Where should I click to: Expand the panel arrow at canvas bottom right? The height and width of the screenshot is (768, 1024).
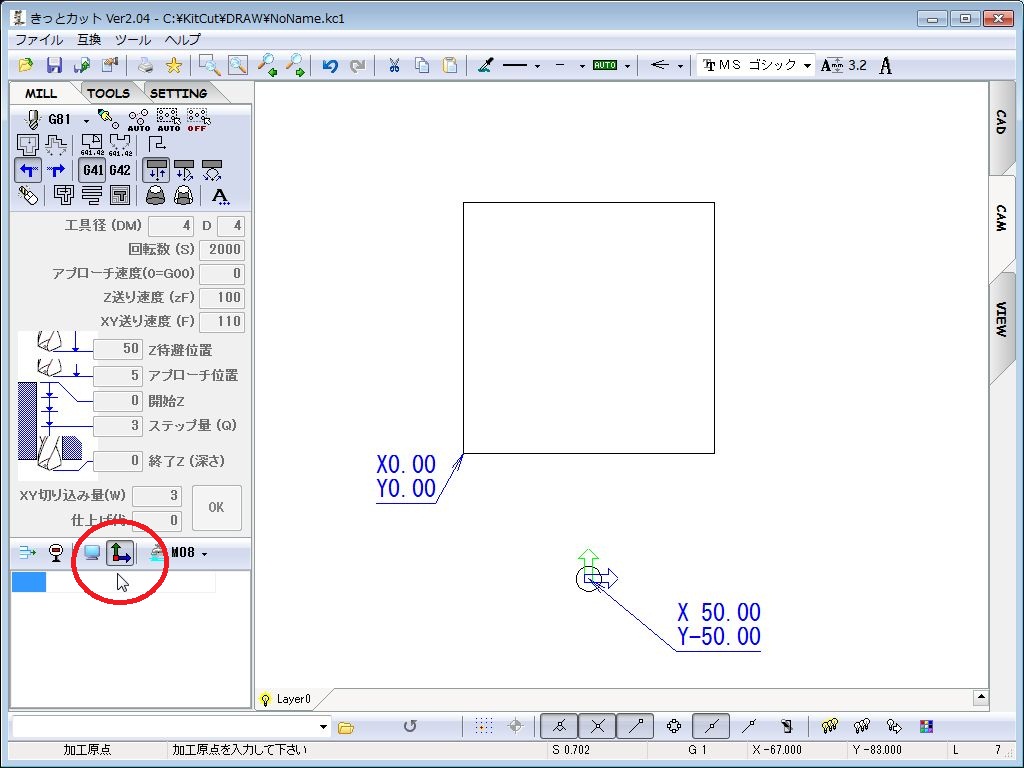click(980, 697)
